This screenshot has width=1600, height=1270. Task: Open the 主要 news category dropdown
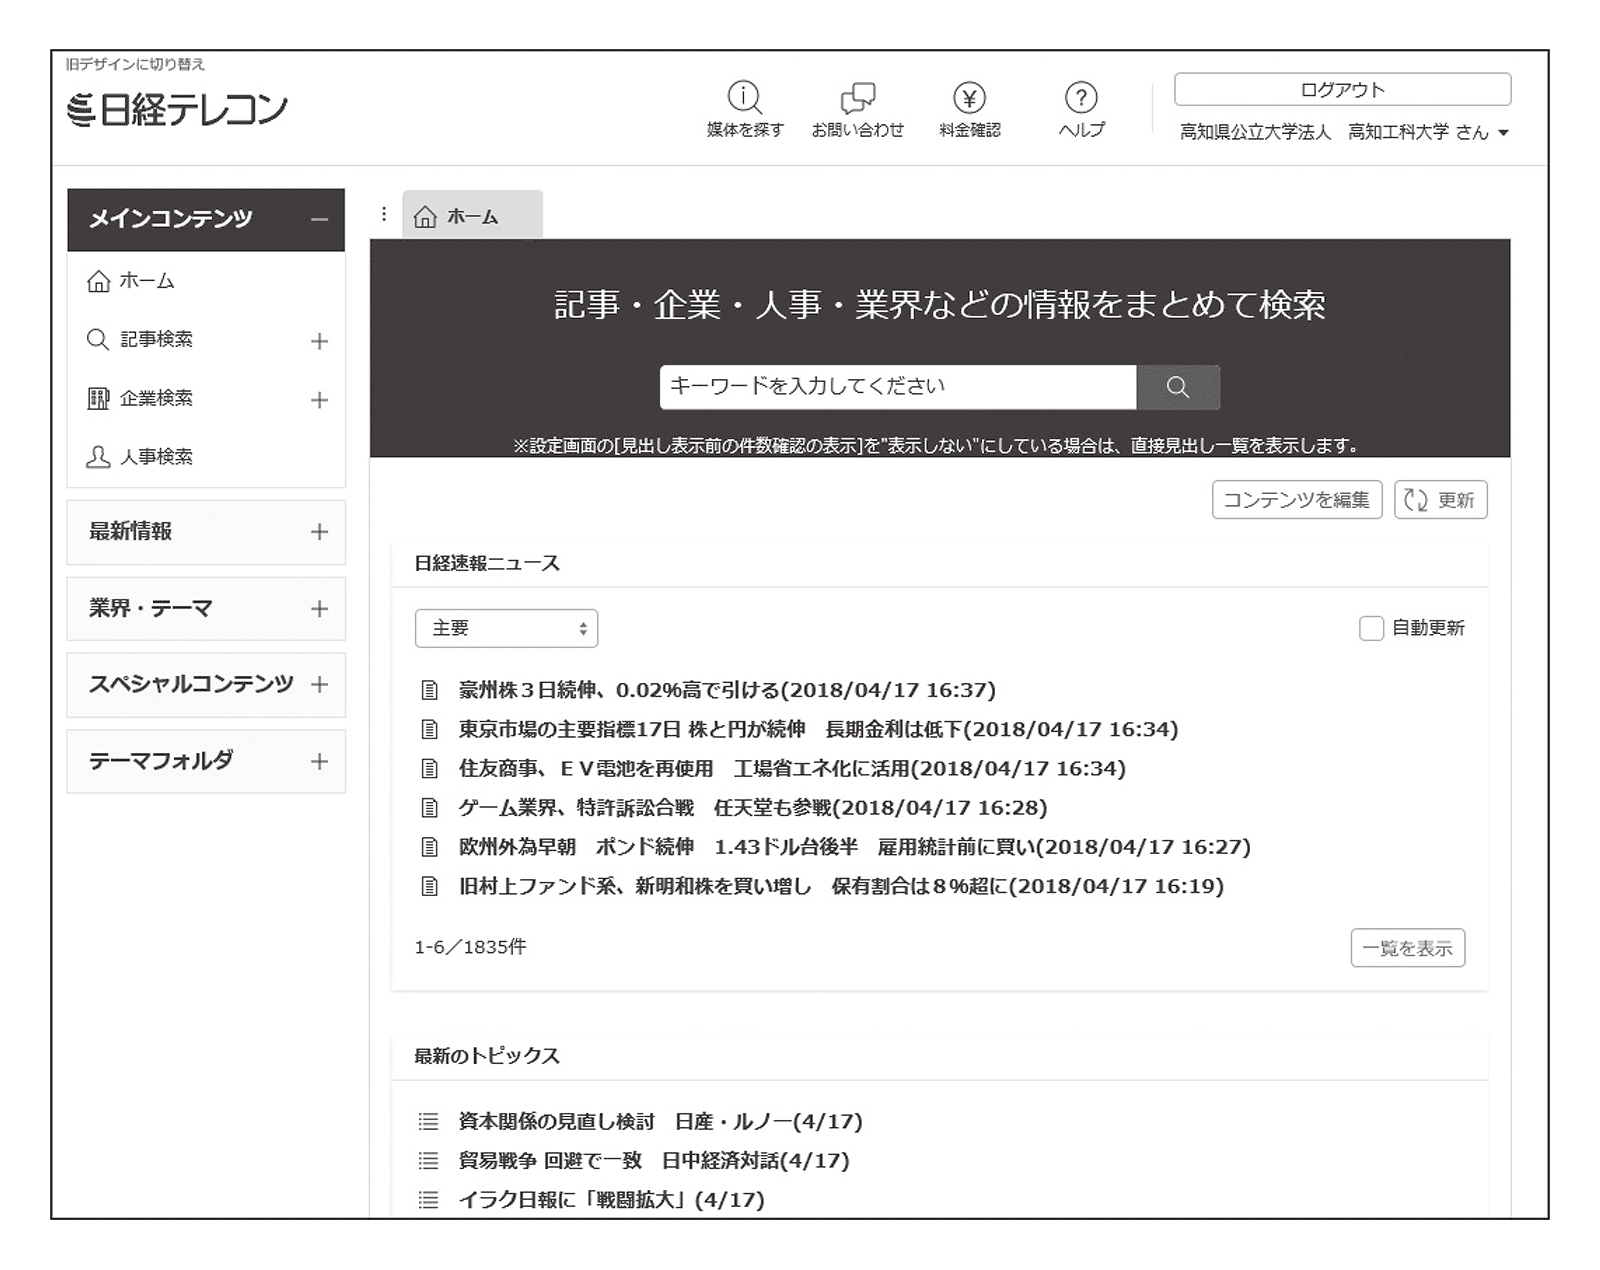[x=506, y=628]
